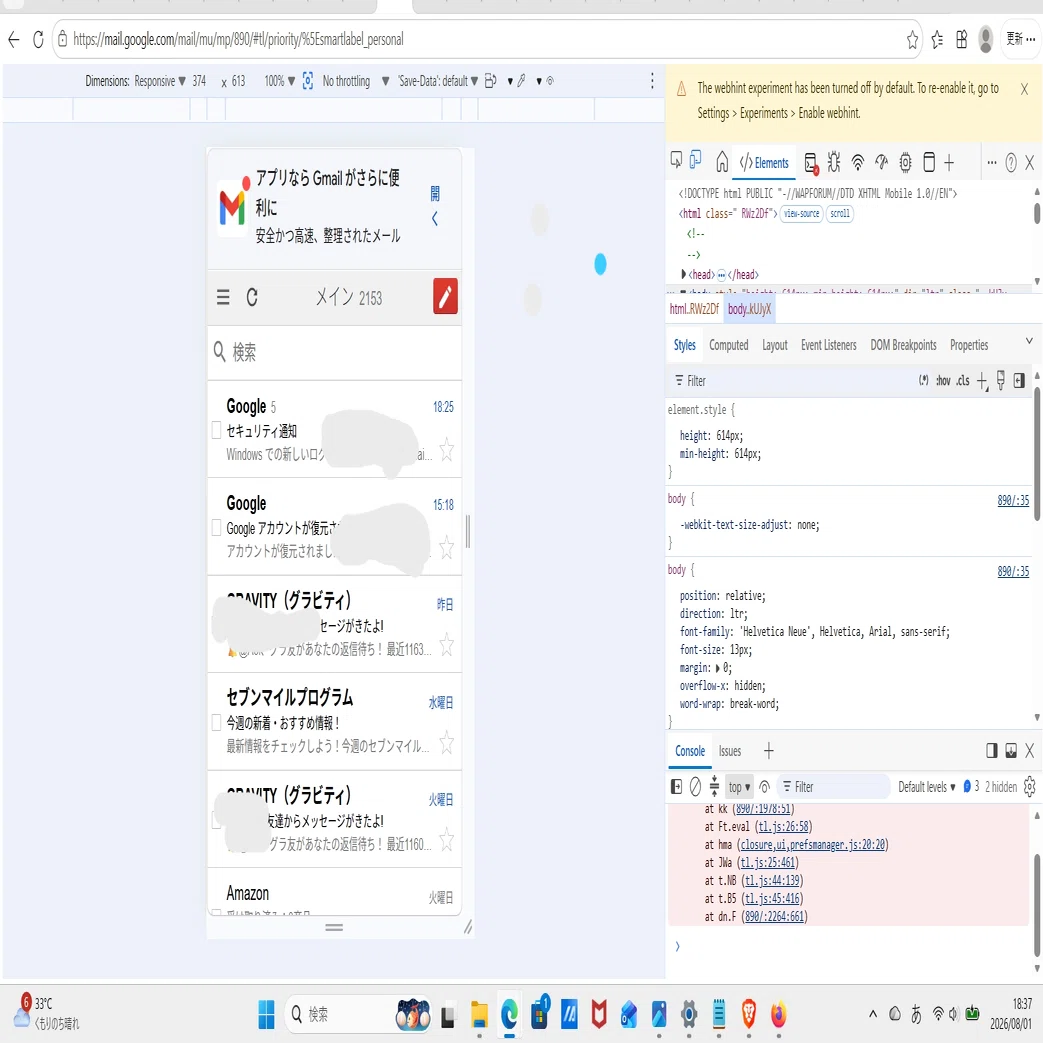
Task: Open the Application panel icon
Action: point(929,162)
